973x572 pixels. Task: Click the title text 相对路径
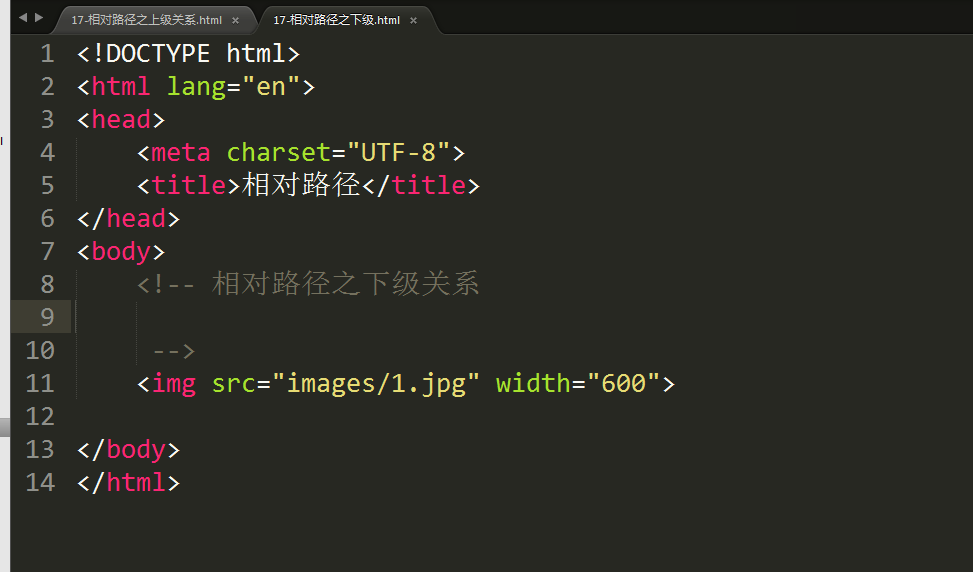301,185
